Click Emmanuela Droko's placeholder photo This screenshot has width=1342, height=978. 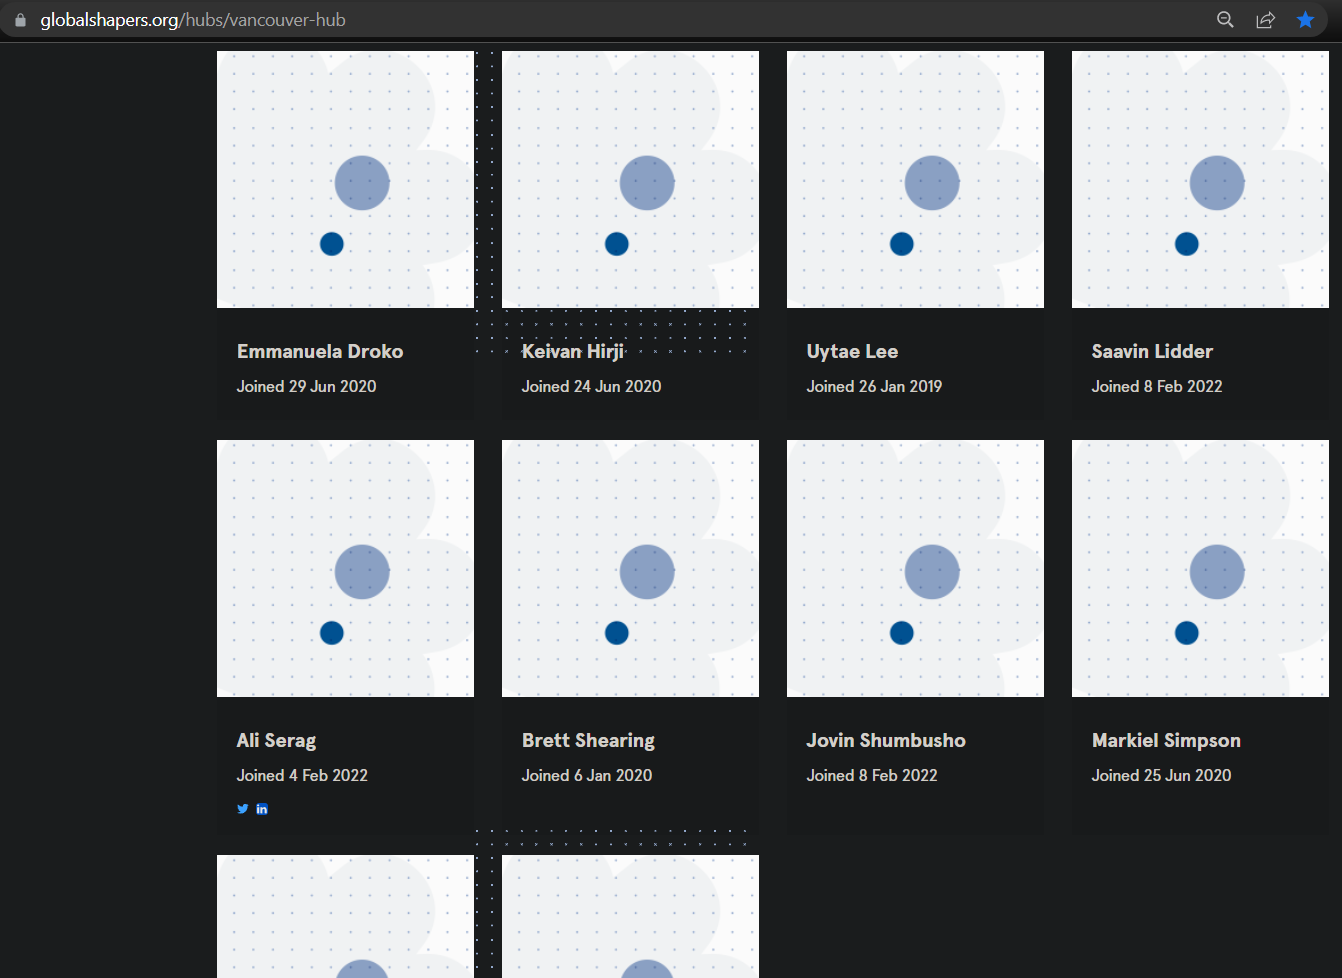pos(345,180)
